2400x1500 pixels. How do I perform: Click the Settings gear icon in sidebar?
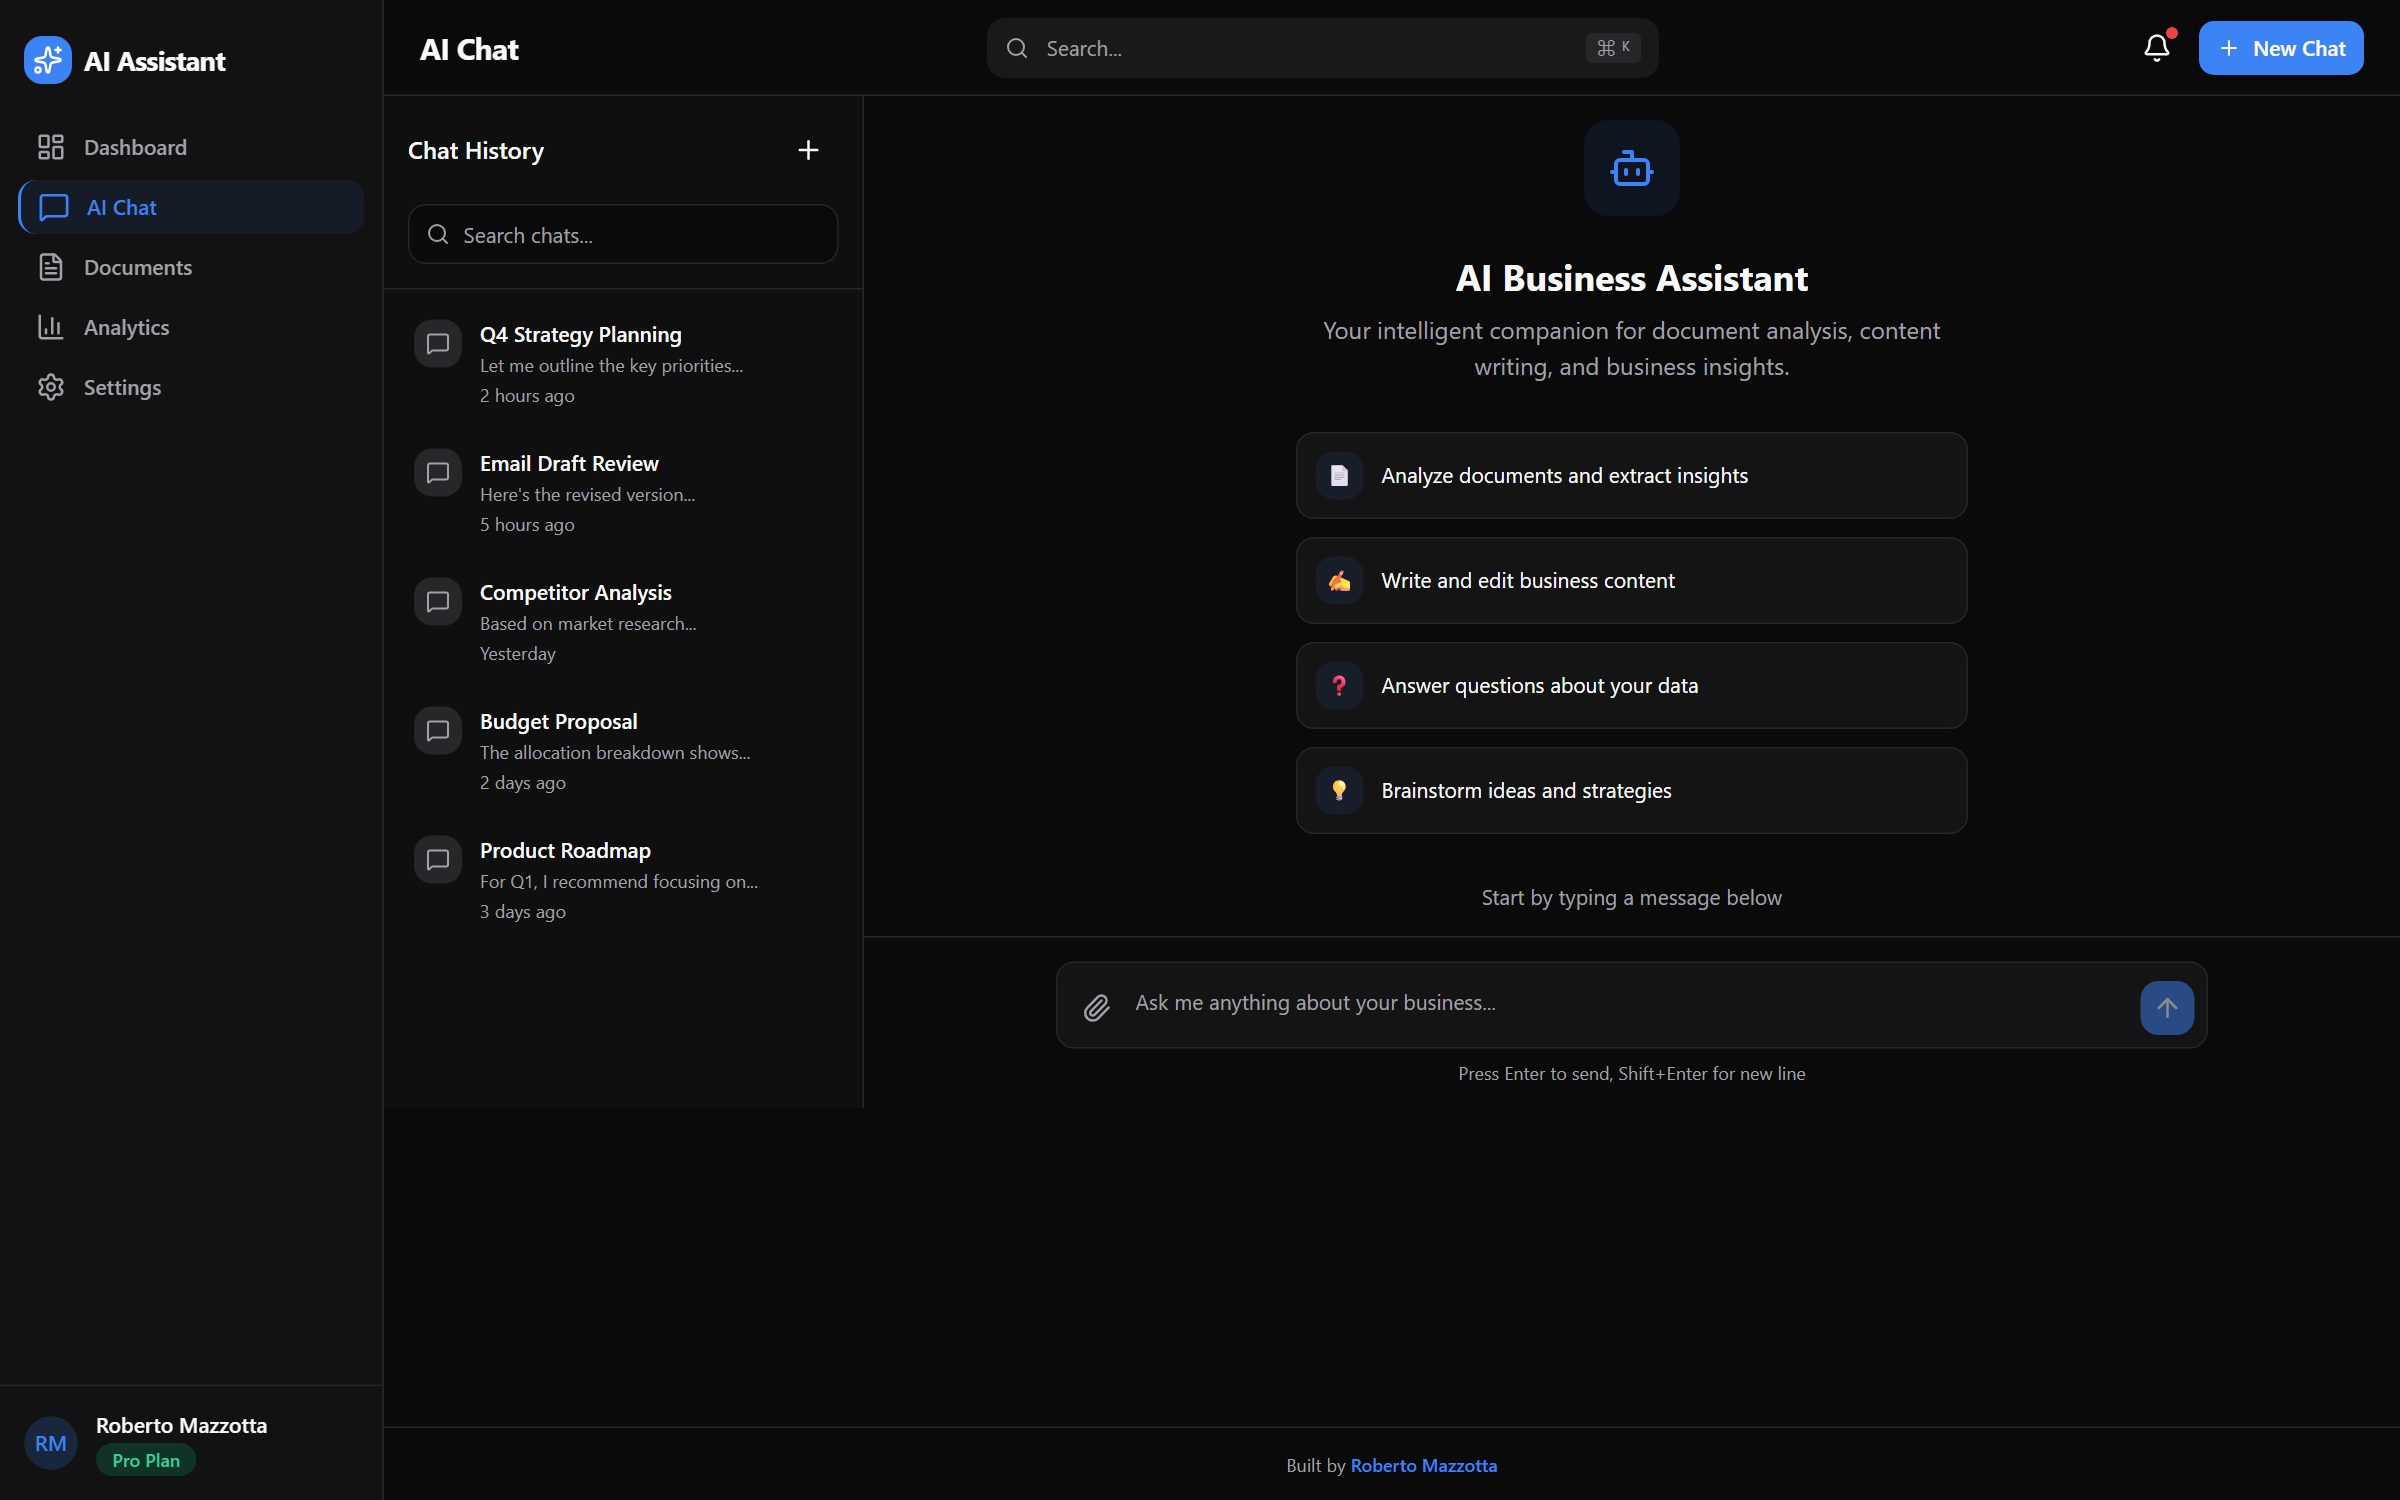tap(51, 387)
